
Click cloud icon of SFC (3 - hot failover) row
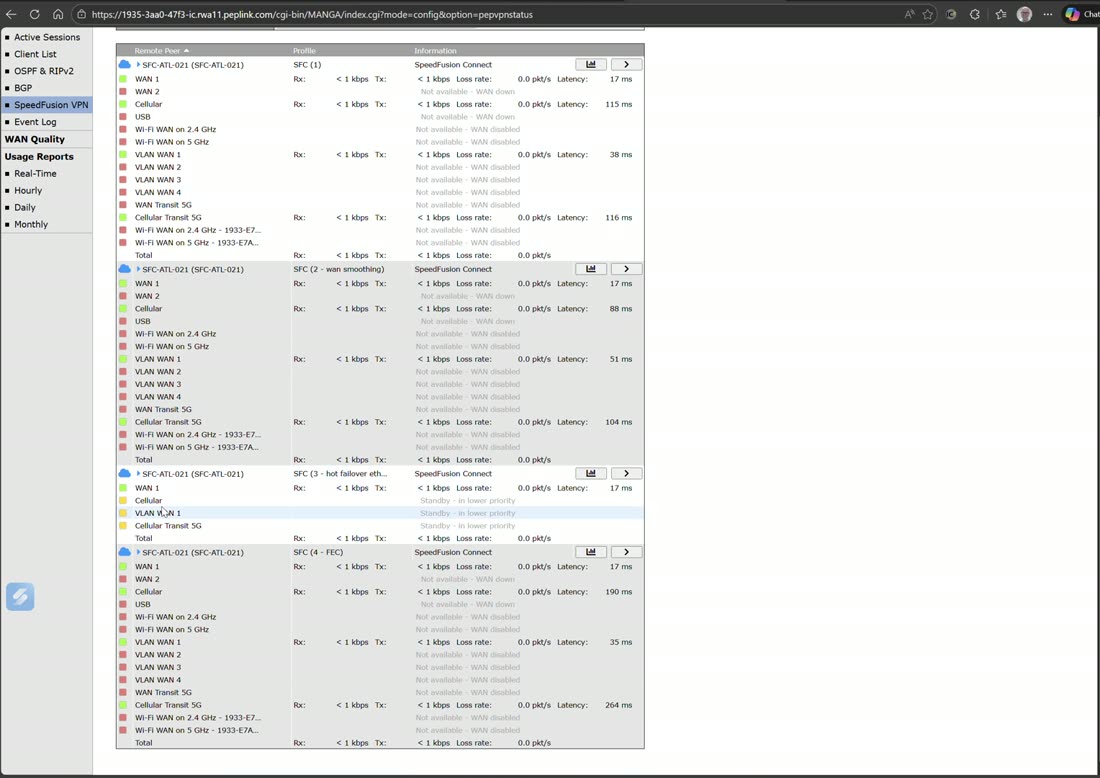[125, 474]
